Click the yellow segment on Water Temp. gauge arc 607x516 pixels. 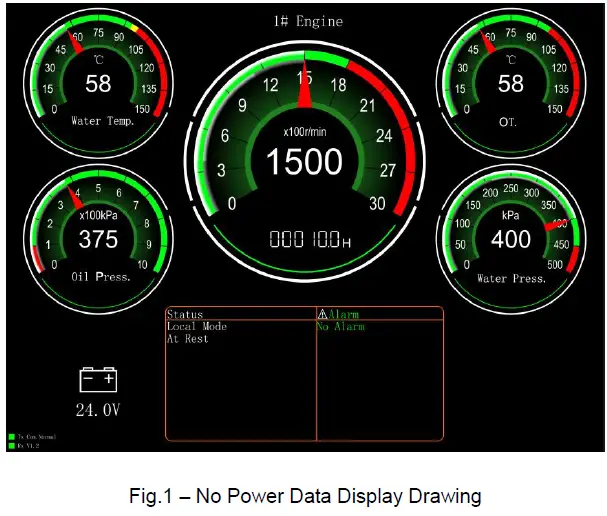tap(134, 28)
